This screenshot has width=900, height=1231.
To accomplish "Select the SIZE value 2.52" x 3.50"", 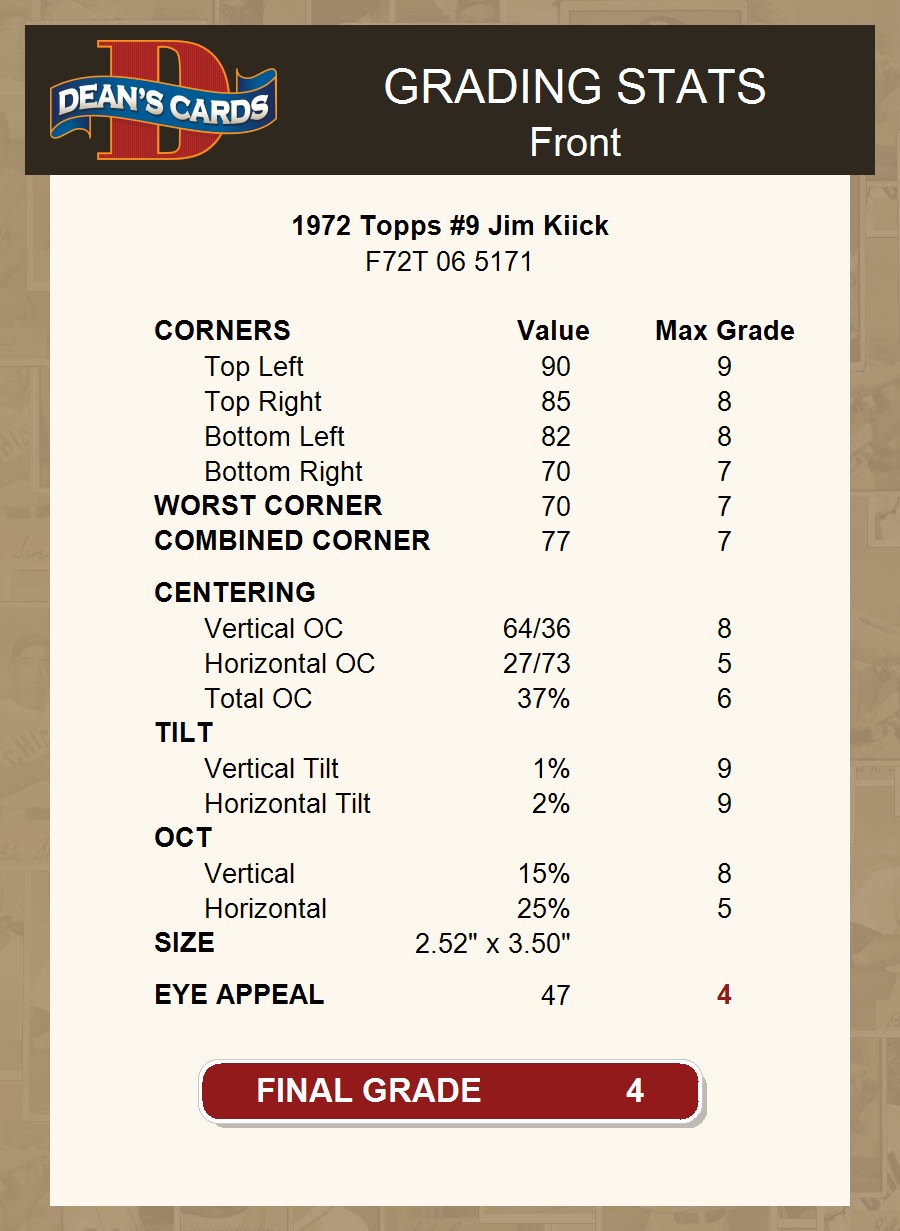I will pyautogui.click(x=492, y=944).
